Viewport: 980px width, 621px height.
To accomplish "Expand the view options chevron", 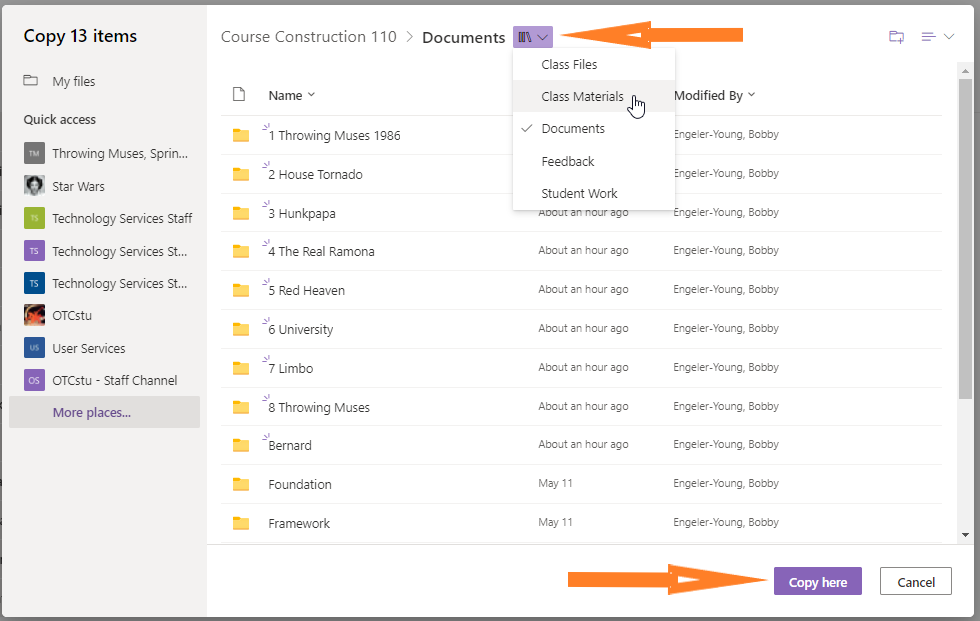I will 949,37.
